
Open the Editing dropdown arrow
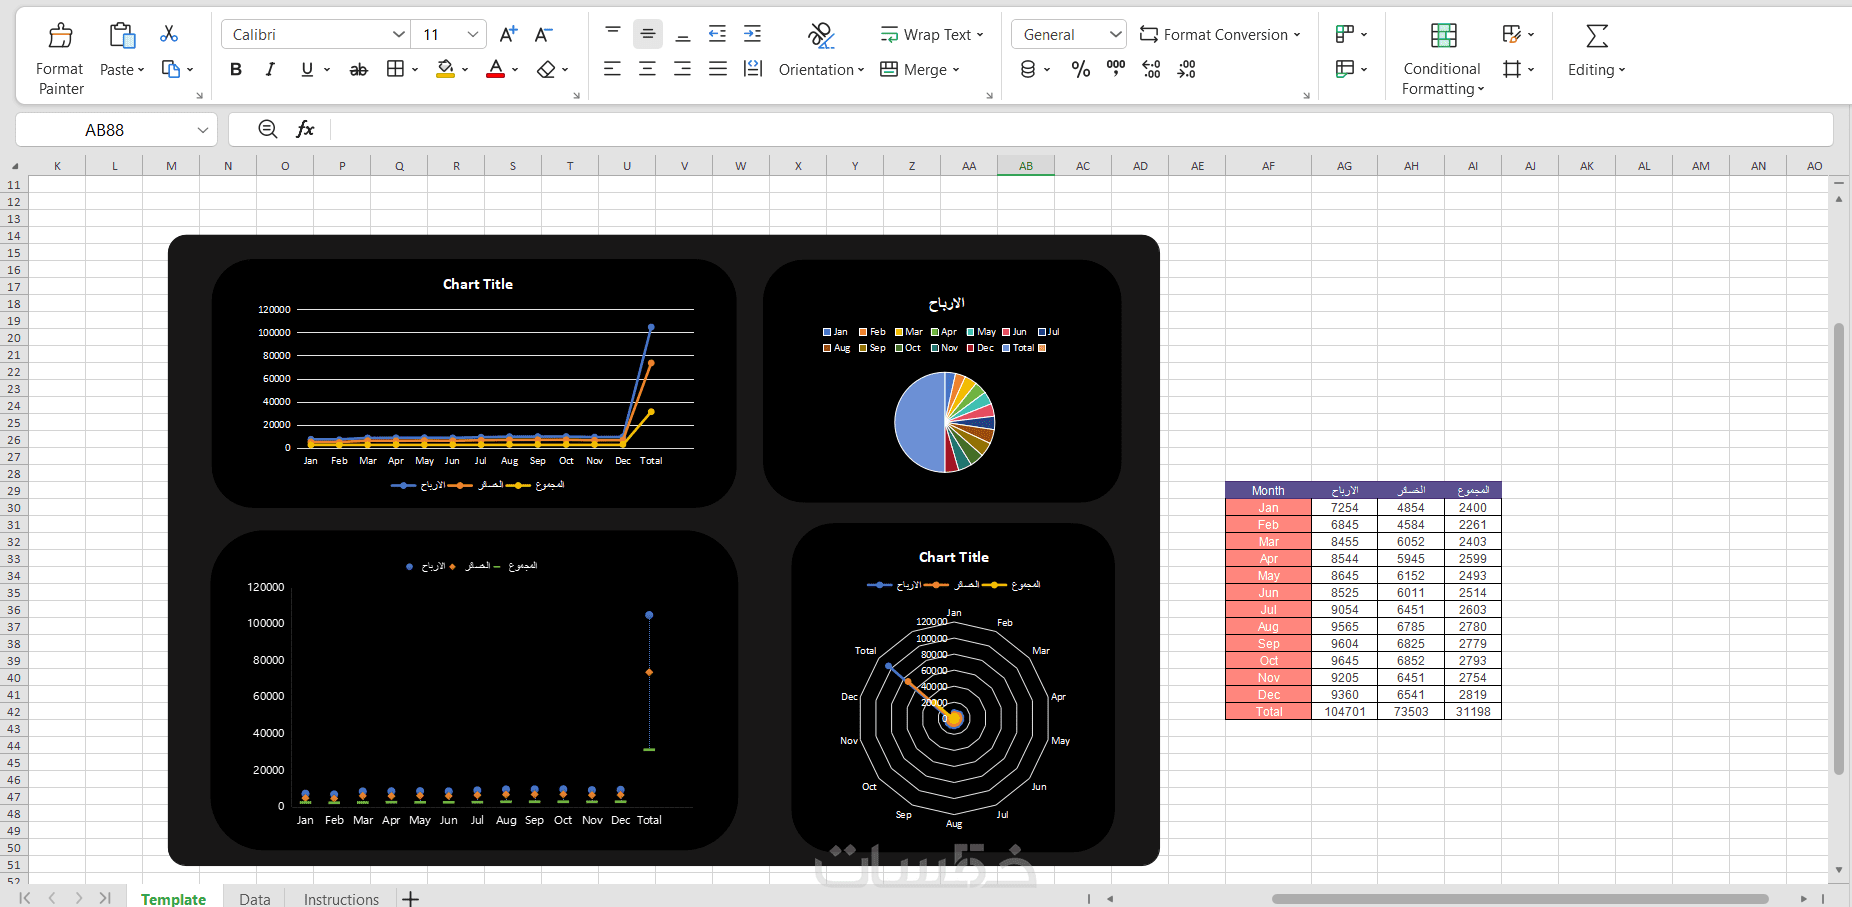1622,70
